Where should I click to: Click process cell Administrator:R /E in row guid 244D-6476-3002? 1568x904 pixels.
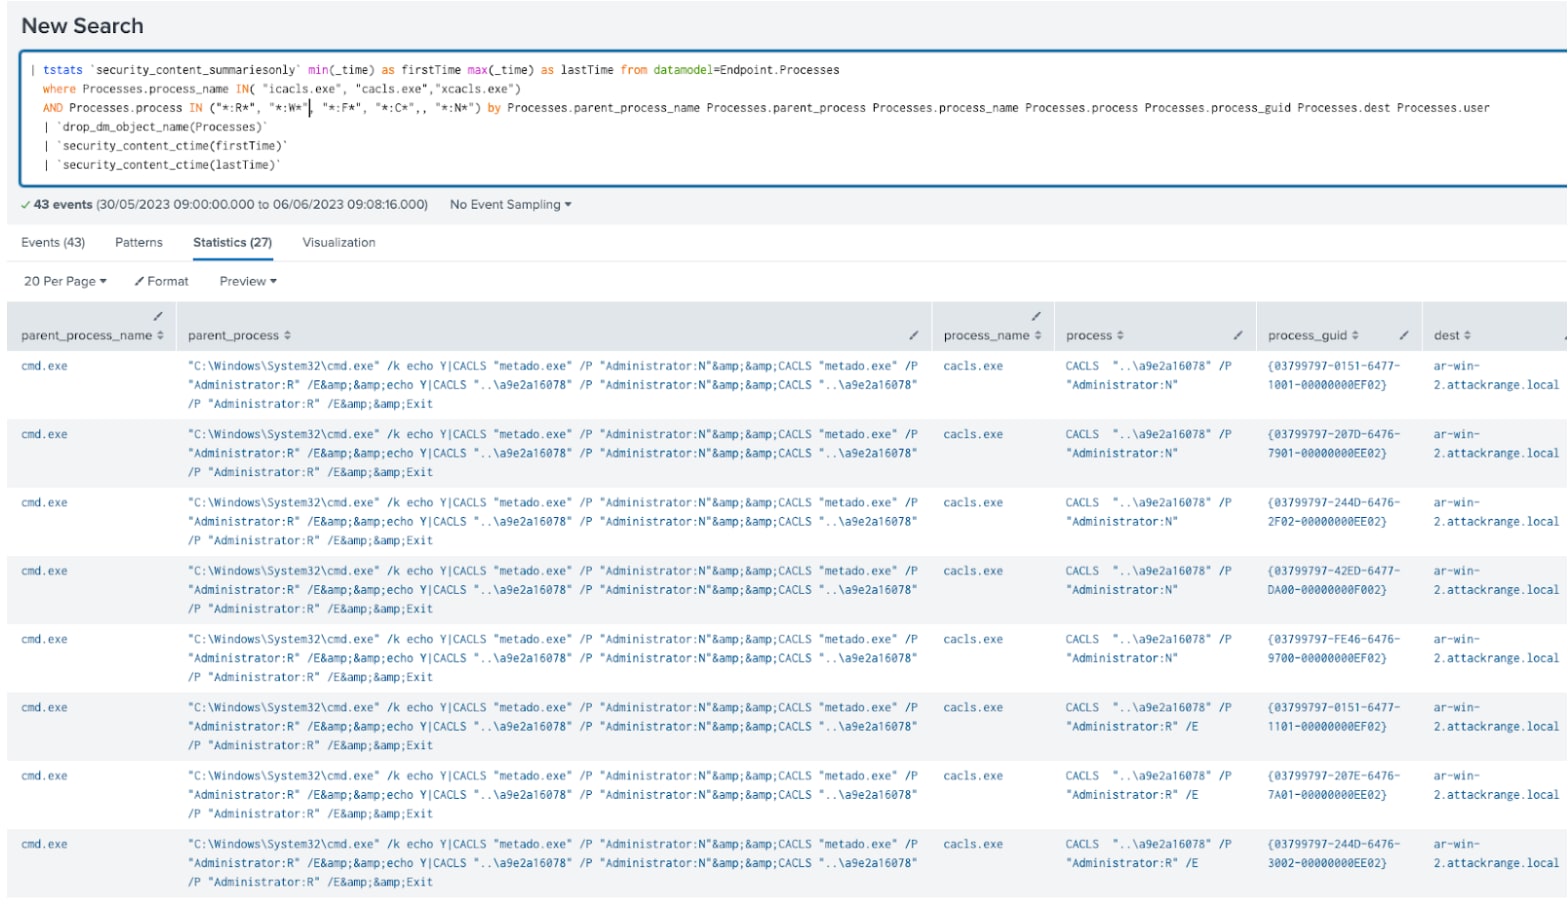[x=1148, y=853]
